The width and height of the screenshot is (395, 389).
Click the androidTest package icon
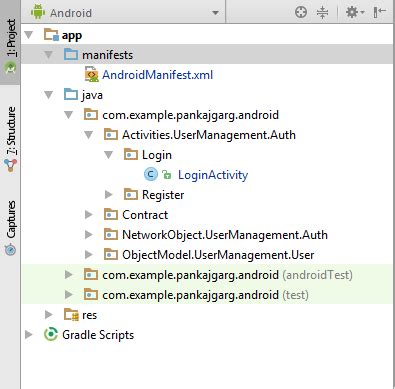(91, 275)
